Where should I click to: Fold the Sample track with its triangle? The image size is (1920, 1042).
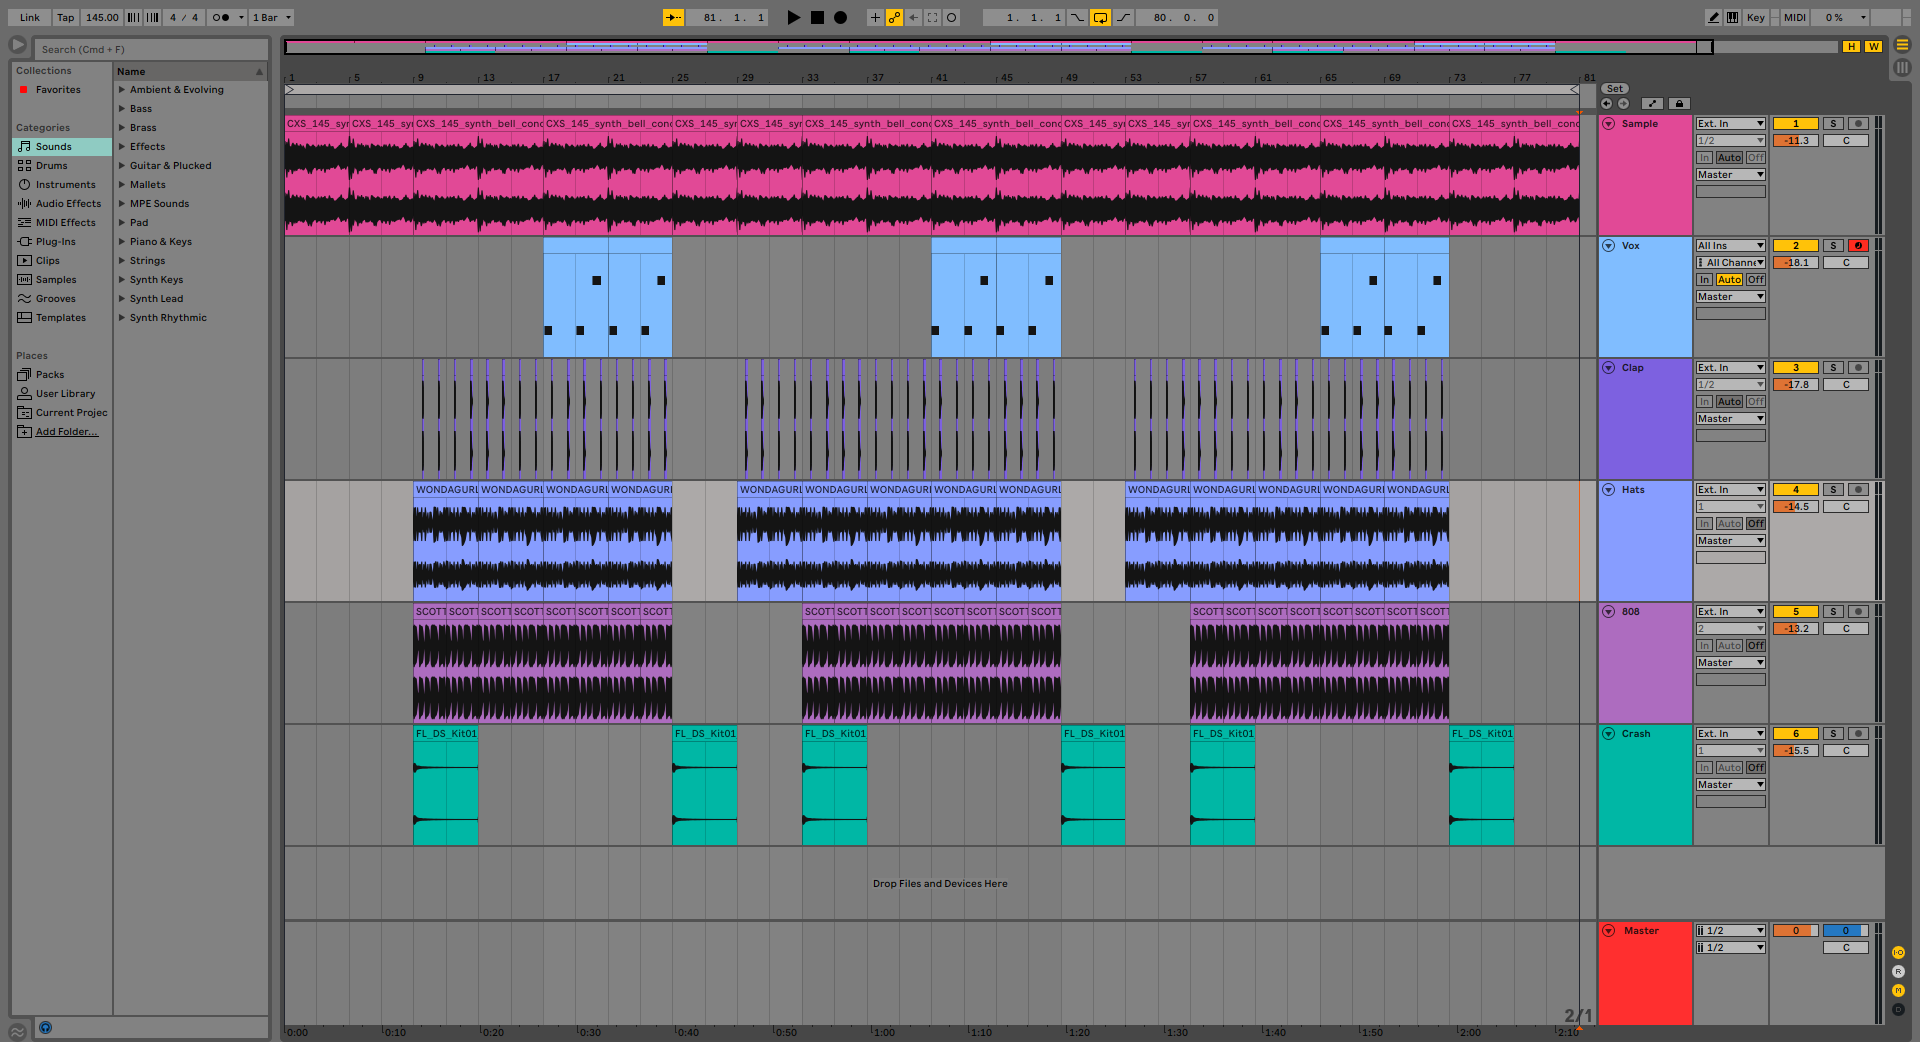[1609, 123]
